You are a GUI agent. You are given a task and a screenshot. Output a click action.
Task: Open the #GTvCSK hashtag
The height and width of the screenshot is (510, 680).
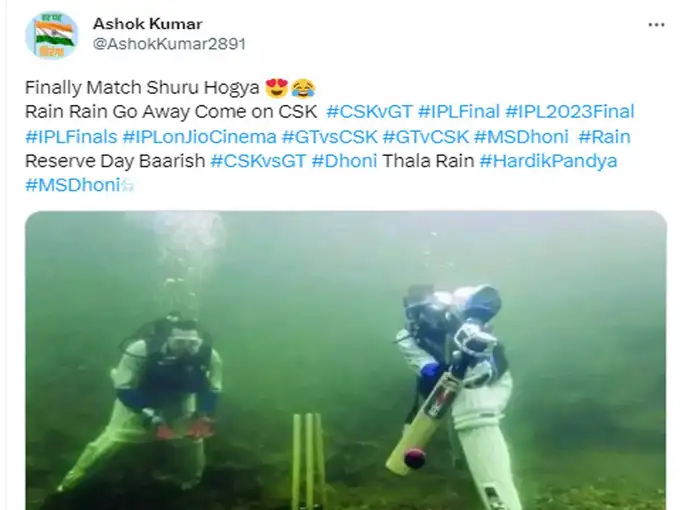[x=426, y=137]
